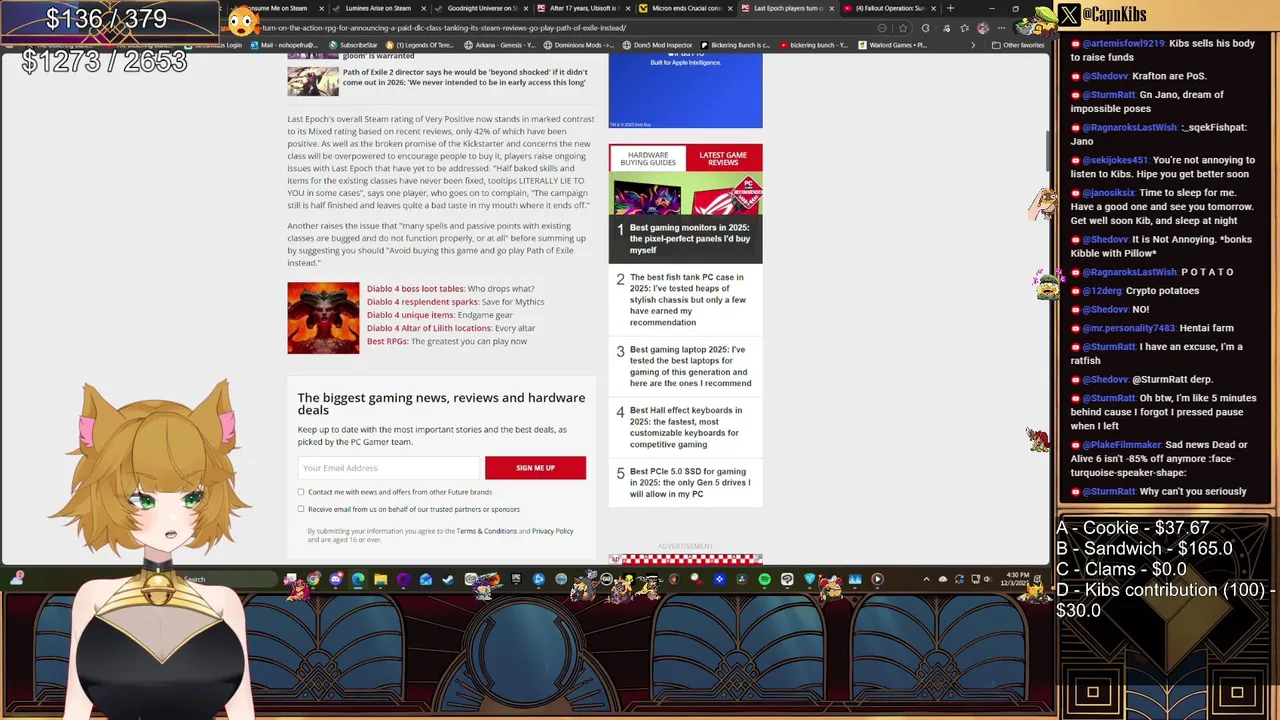Switch to Goodnight Universe on Steam tab
This screenshot has width=1280, height=720.
[480, 8]
